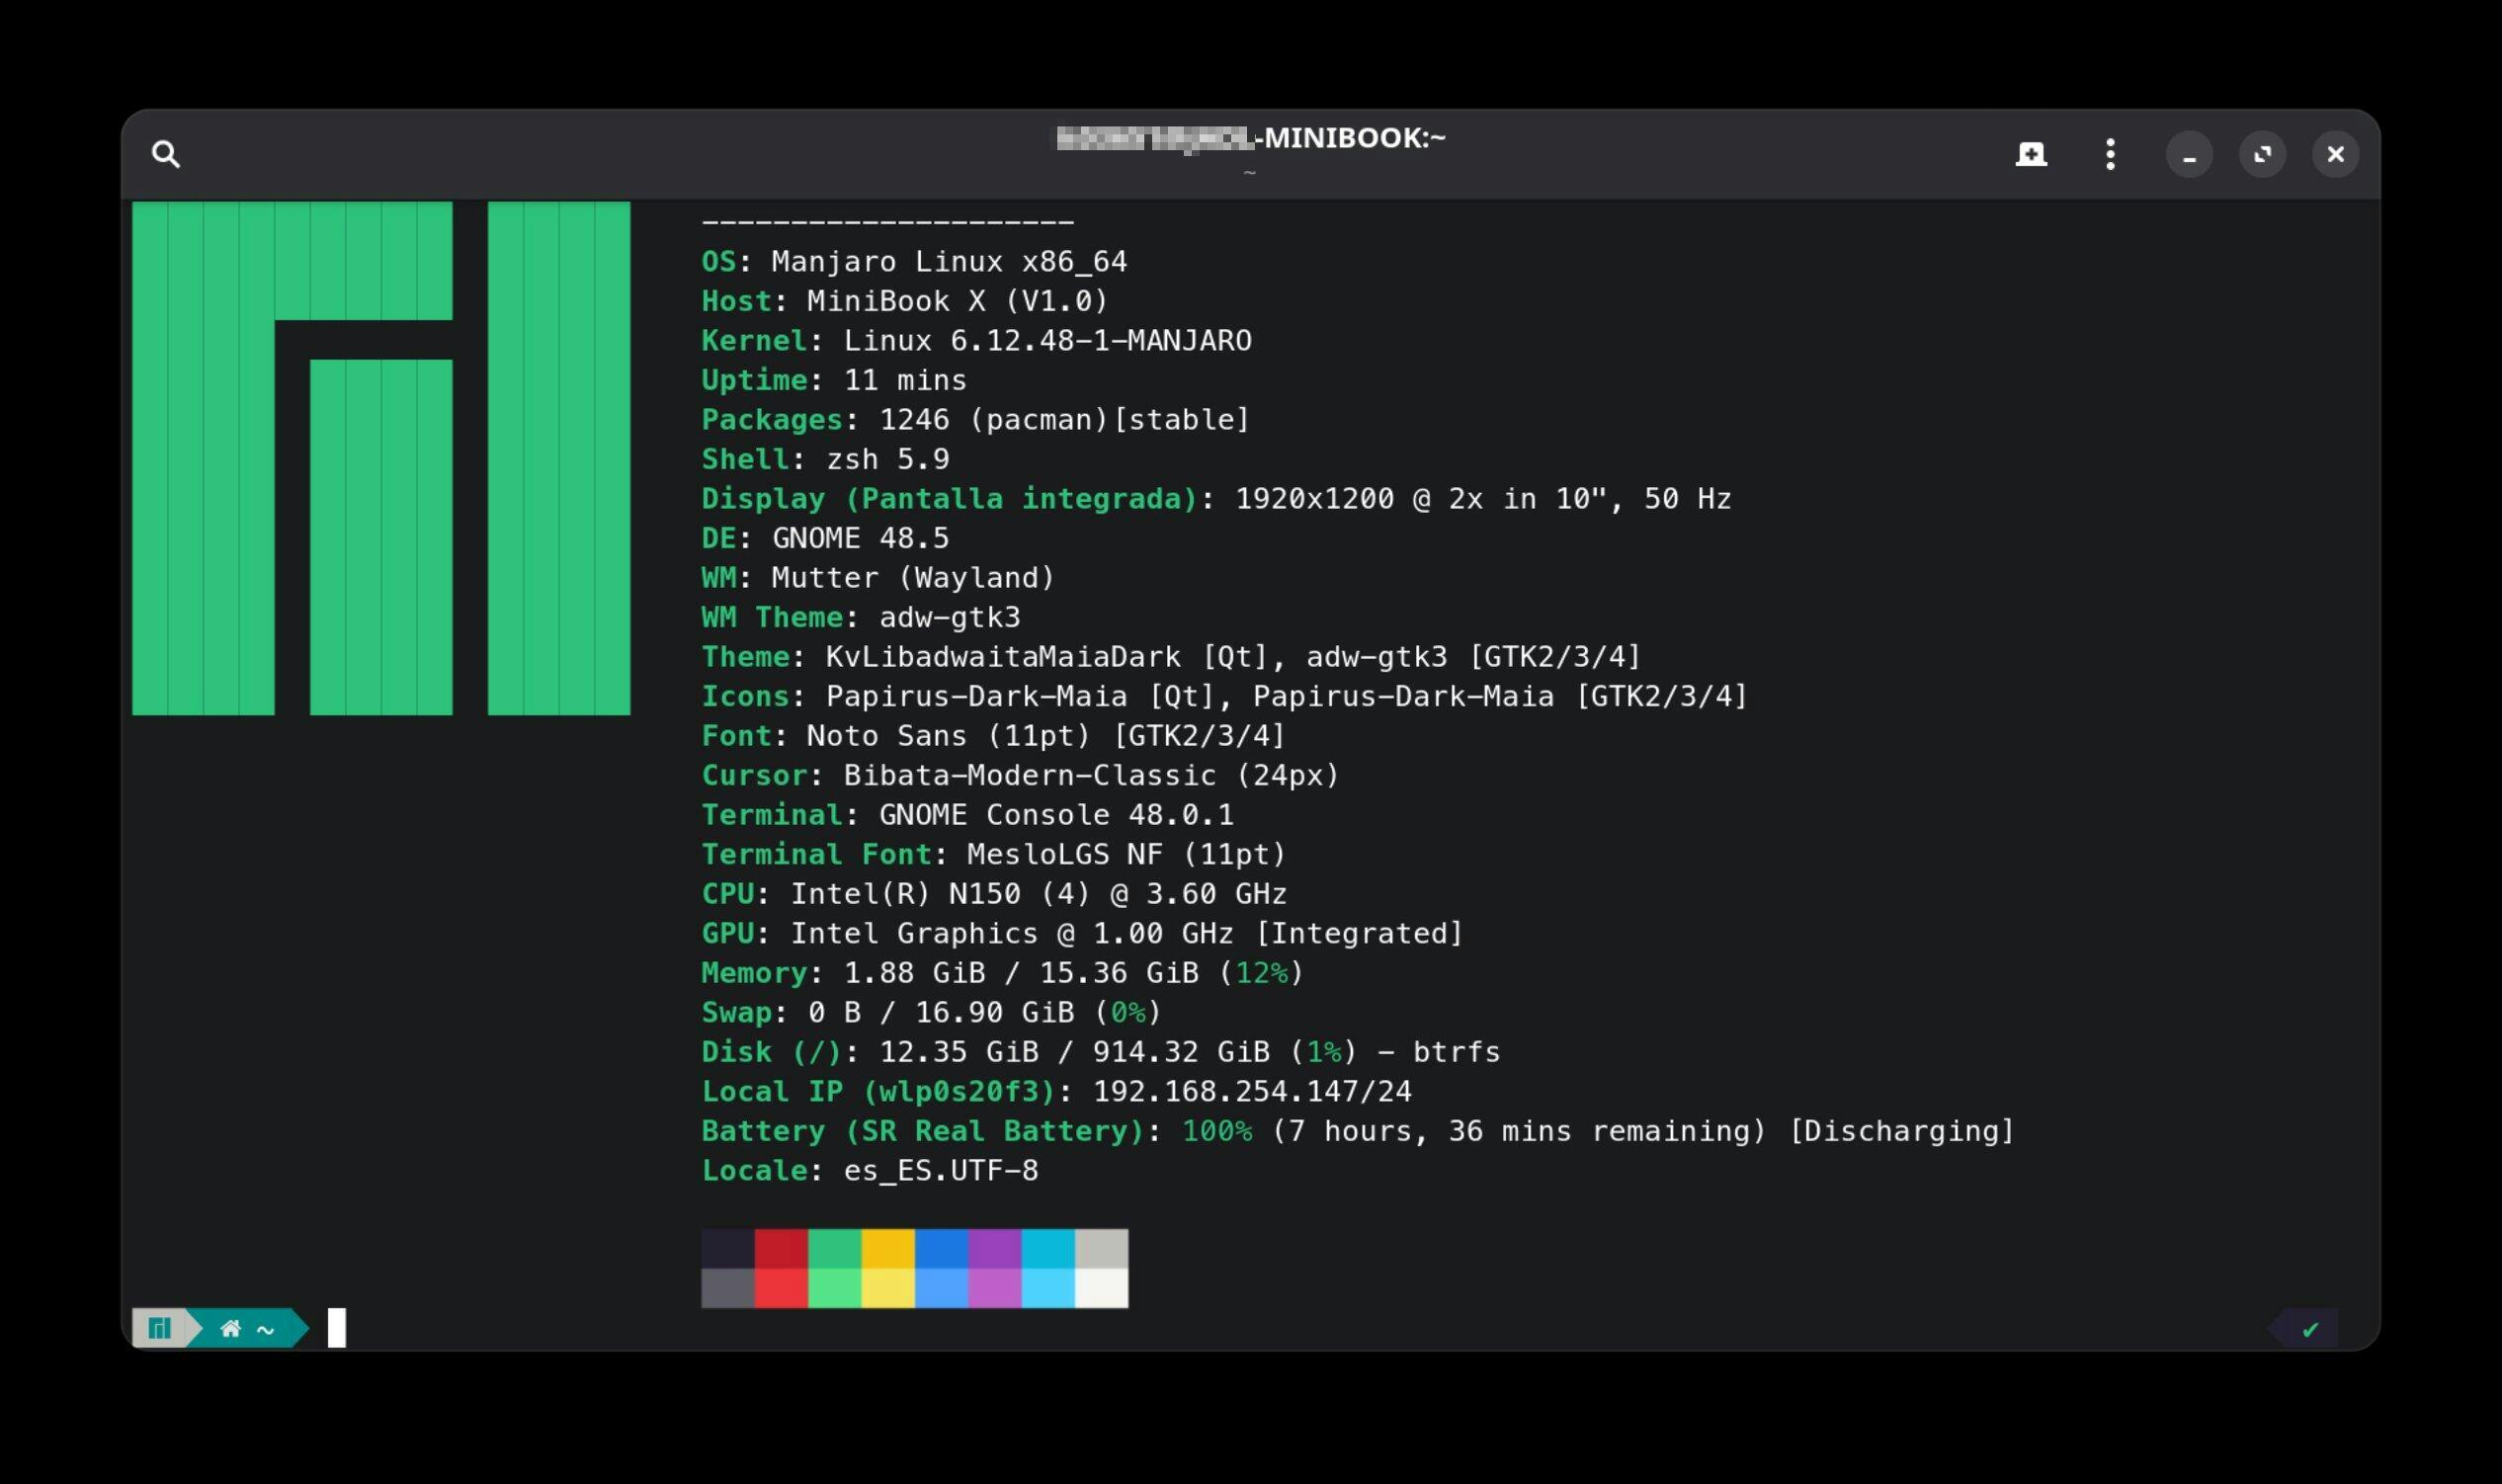The height and width of the screenshot is (1484, 2502).
Task: Click the home icon in prompt
Action: (231, 1328)
